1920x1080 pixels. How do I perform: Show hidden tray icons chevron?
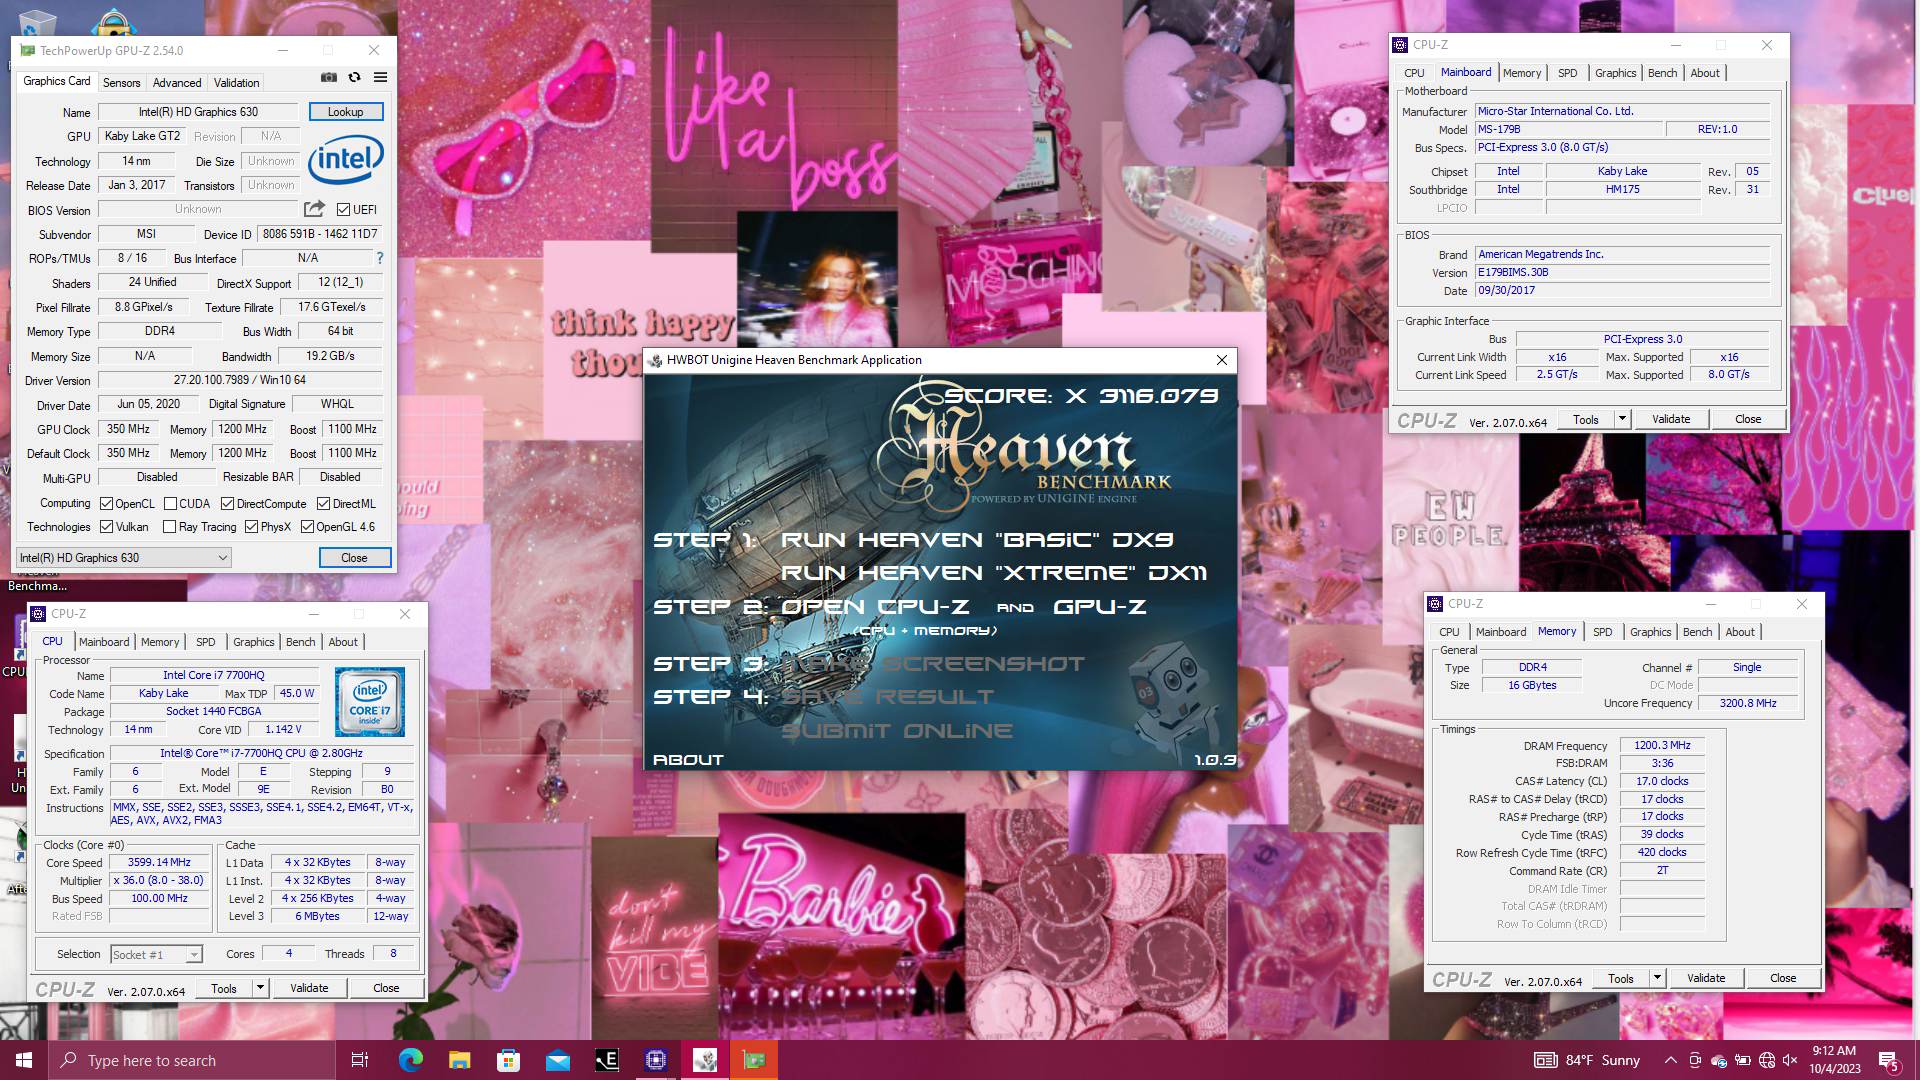pos(1670,1060)
